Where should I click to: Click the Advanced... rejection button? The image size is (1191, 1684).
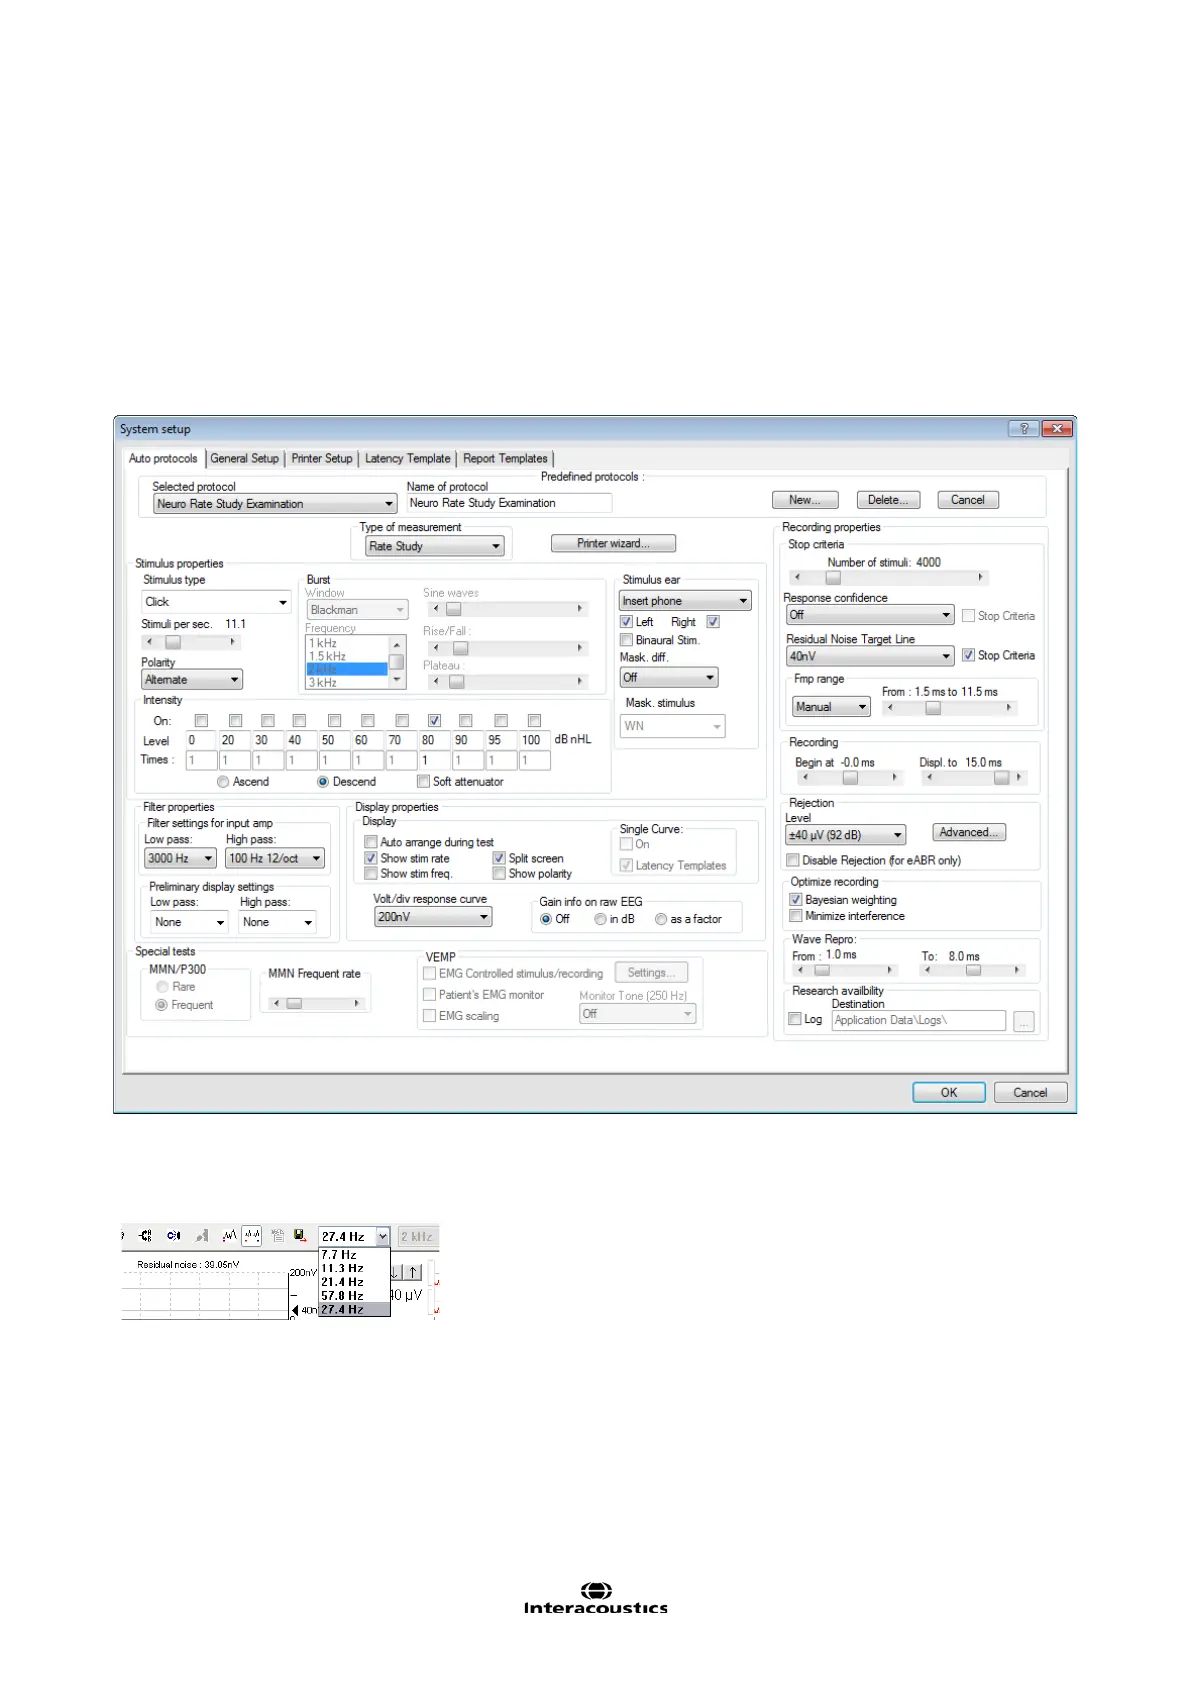pyautogui.click(x=969, y=832)
